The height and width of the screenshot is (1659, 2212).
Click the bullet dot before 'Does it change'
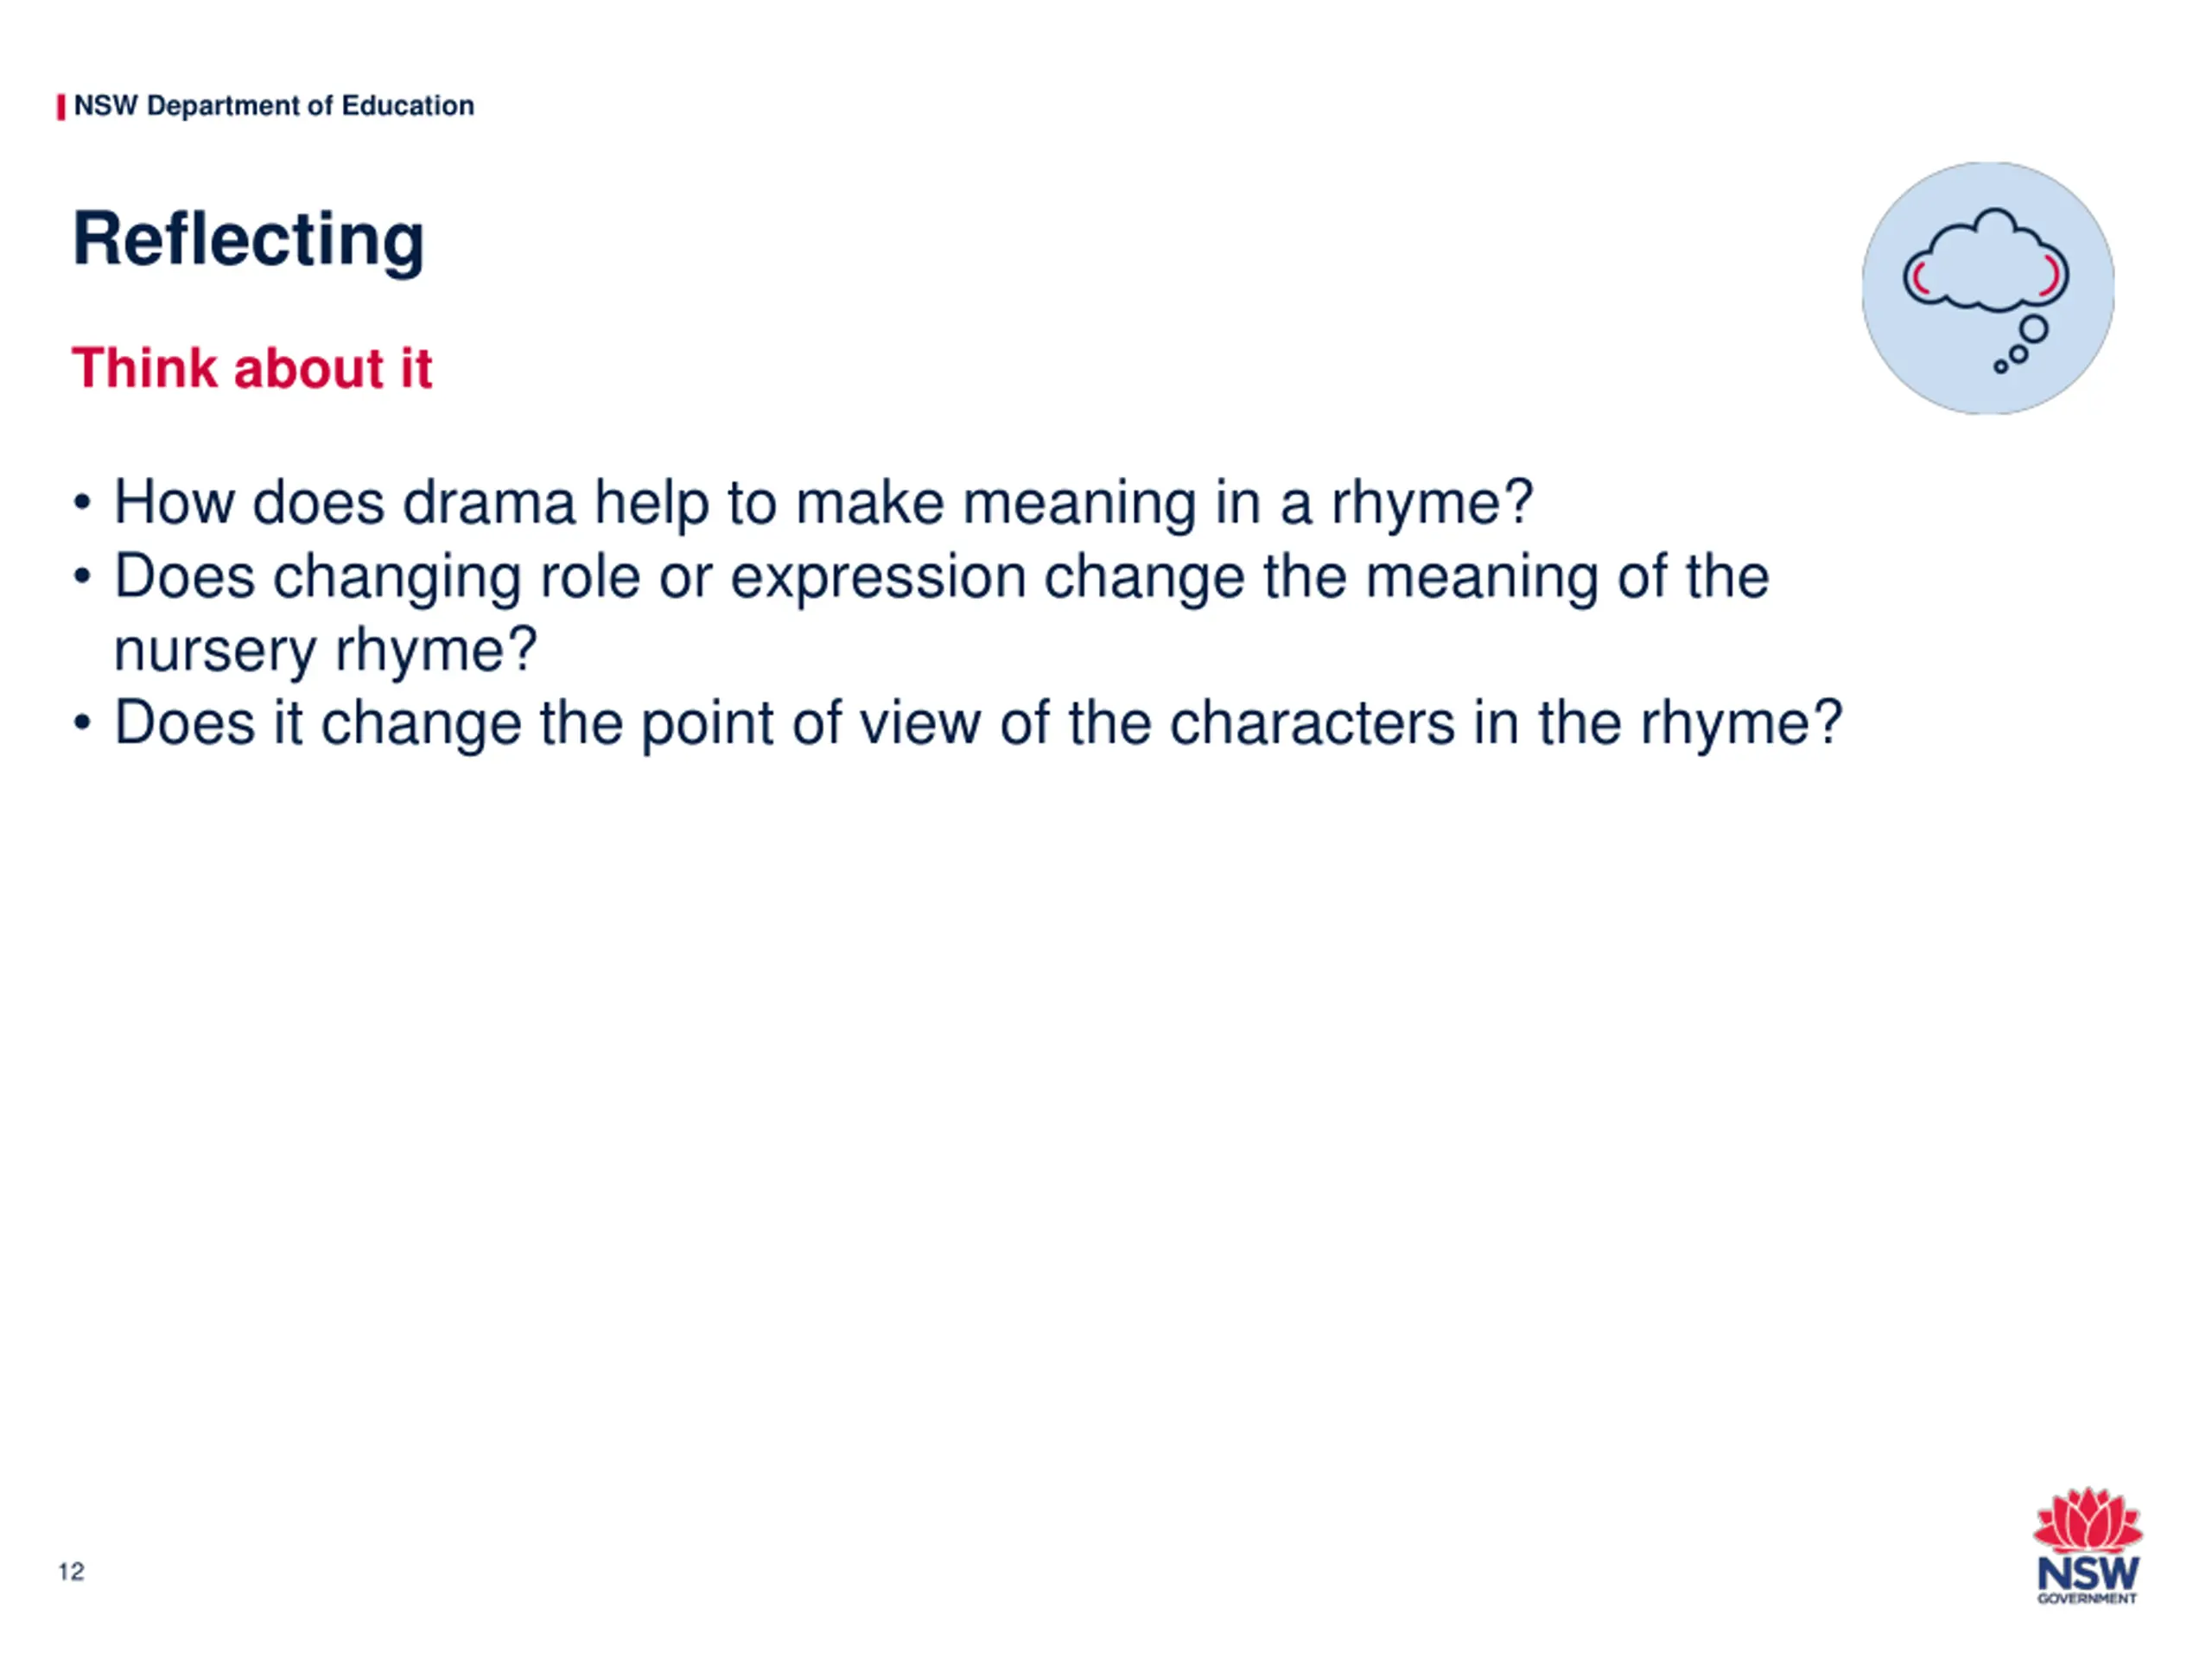(x=82, y=723)
